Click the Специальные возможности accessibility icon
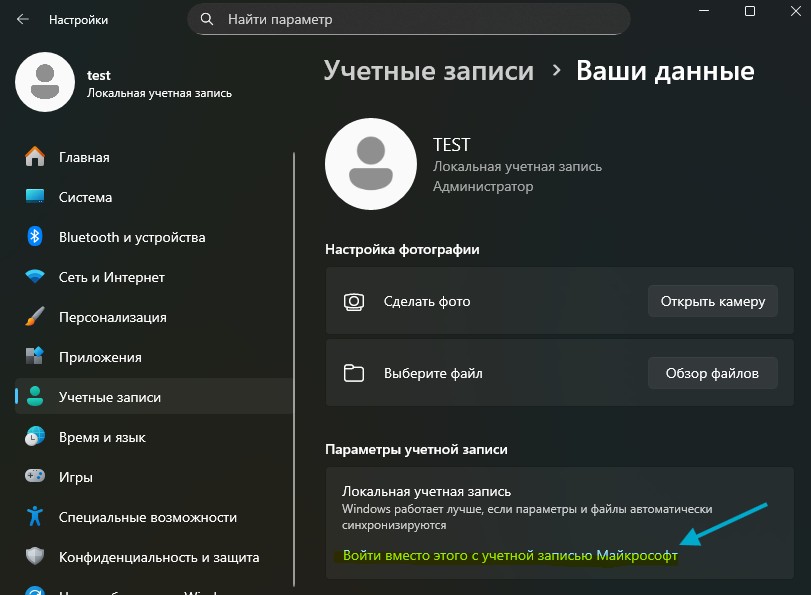This screenshot has height=595, width=811. coord(35,517)
